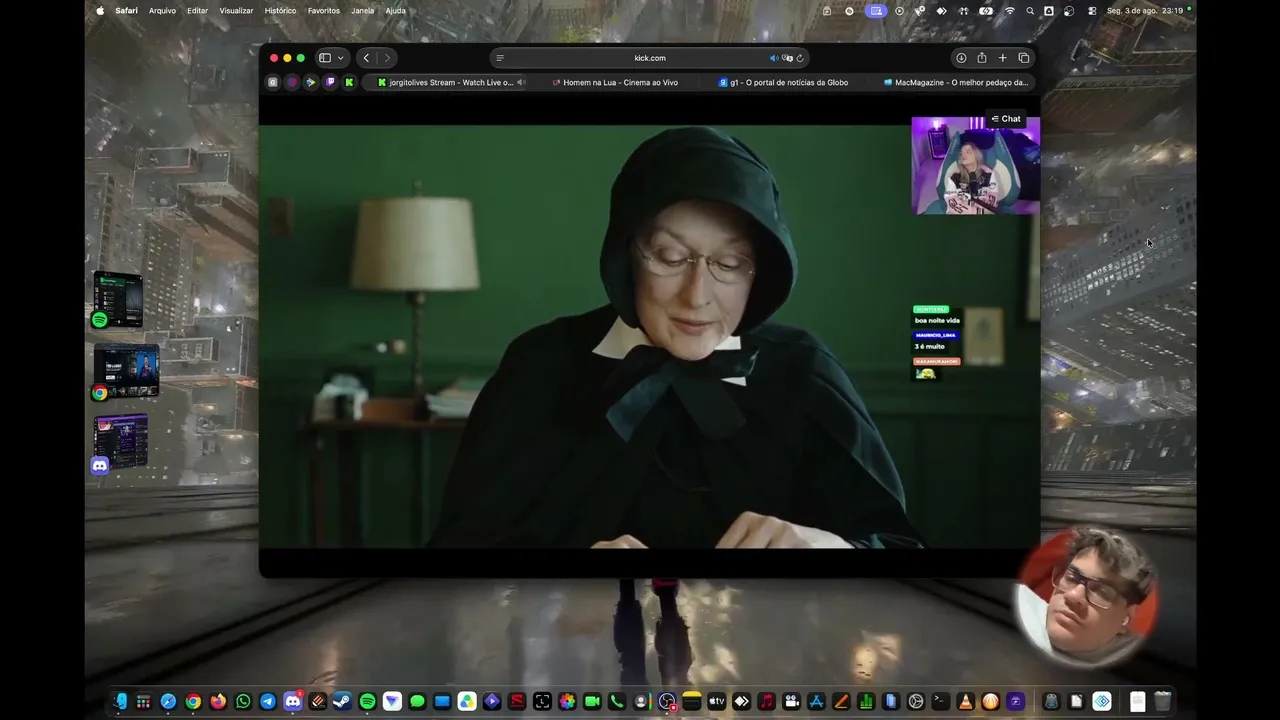Open the Chrome Stage Manager window thumbnail
Screen dimensions: 1280x720
125,372
